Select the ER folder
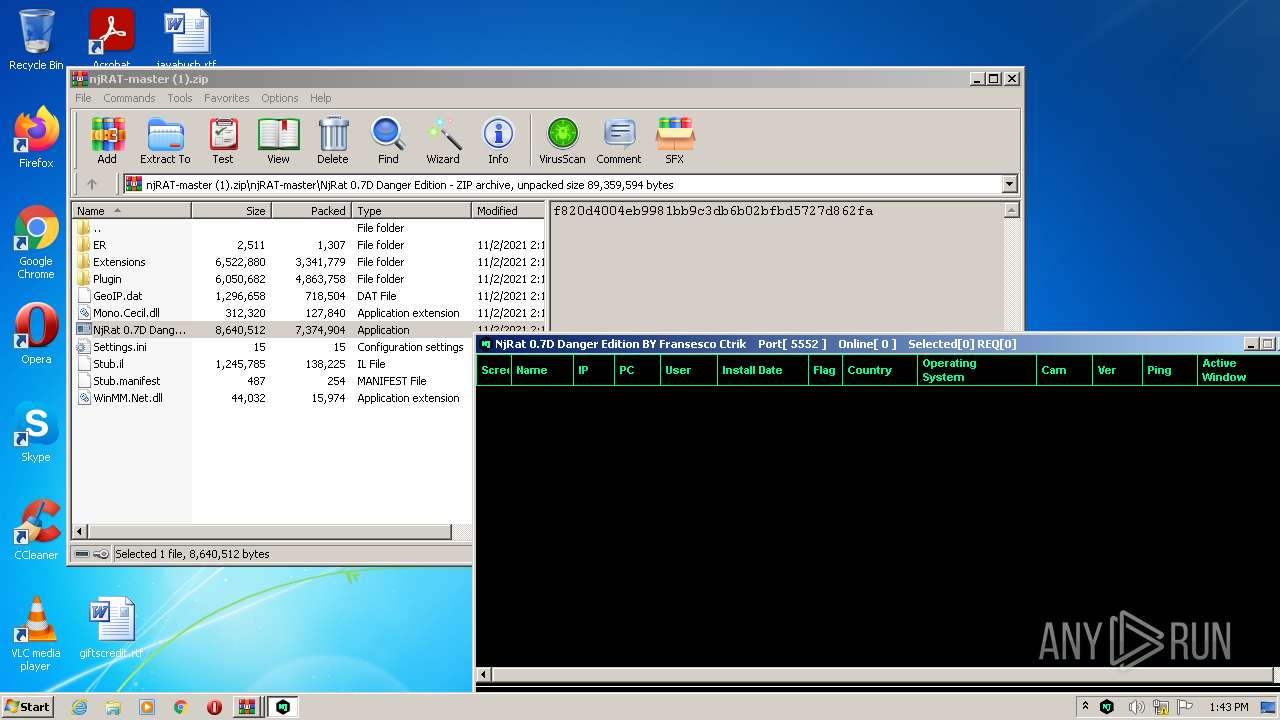Viewport: 1280px width, 720px height. point(309,245)
